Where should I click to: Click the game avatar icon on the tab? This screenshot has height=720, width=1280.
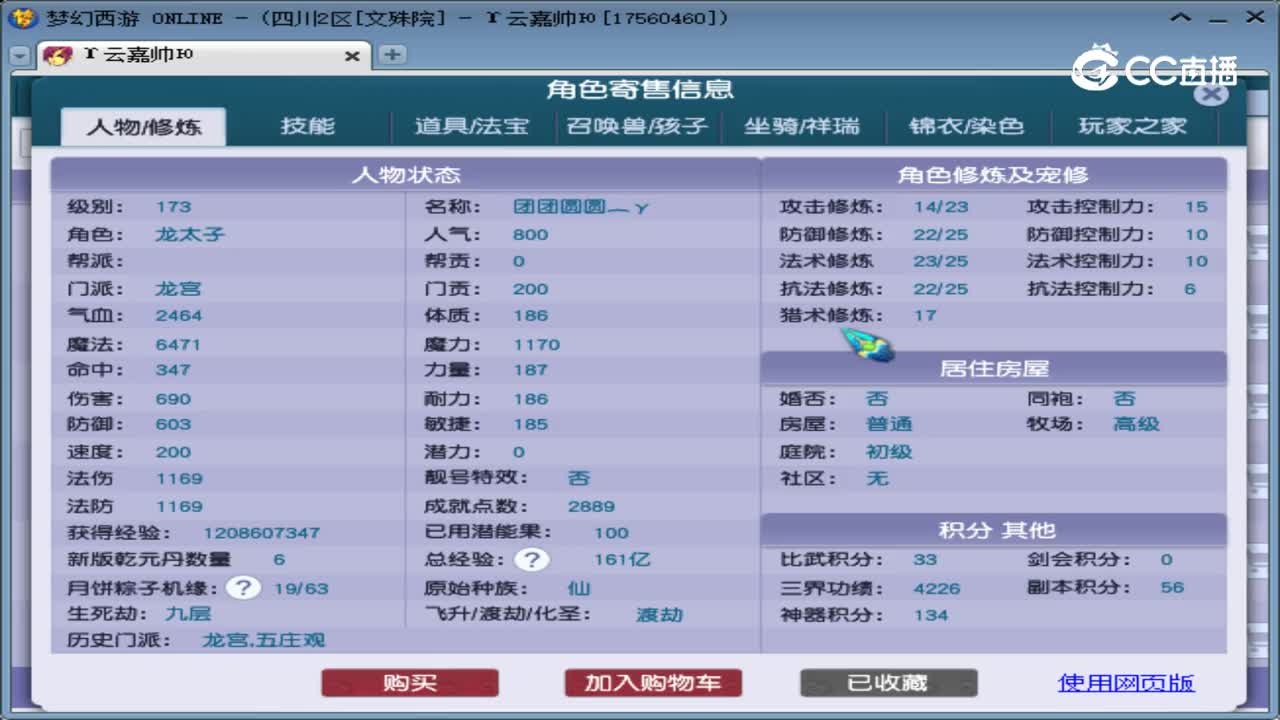click(x=58, y=56)
